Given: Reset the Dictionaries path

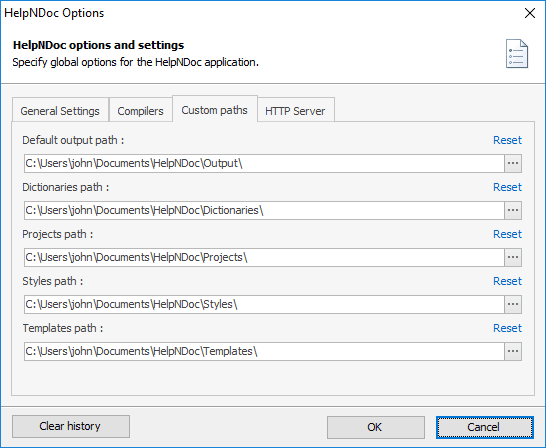Looking at the screenshot, I should (507, 187).
